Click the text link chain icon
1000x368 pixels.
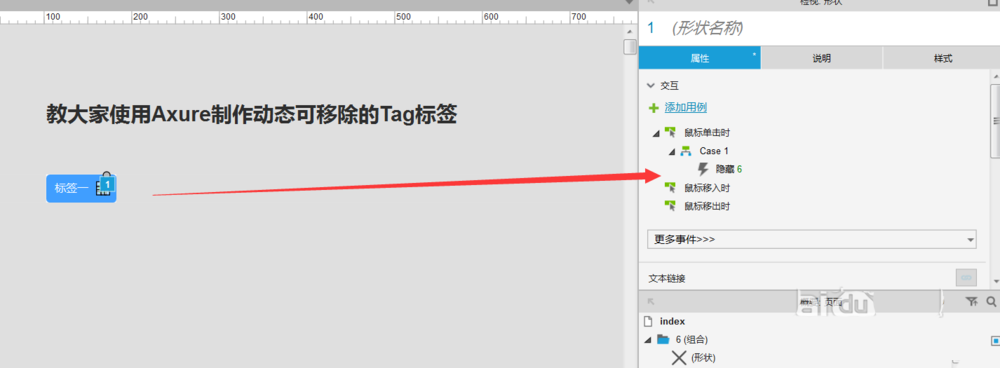point(966,278)
